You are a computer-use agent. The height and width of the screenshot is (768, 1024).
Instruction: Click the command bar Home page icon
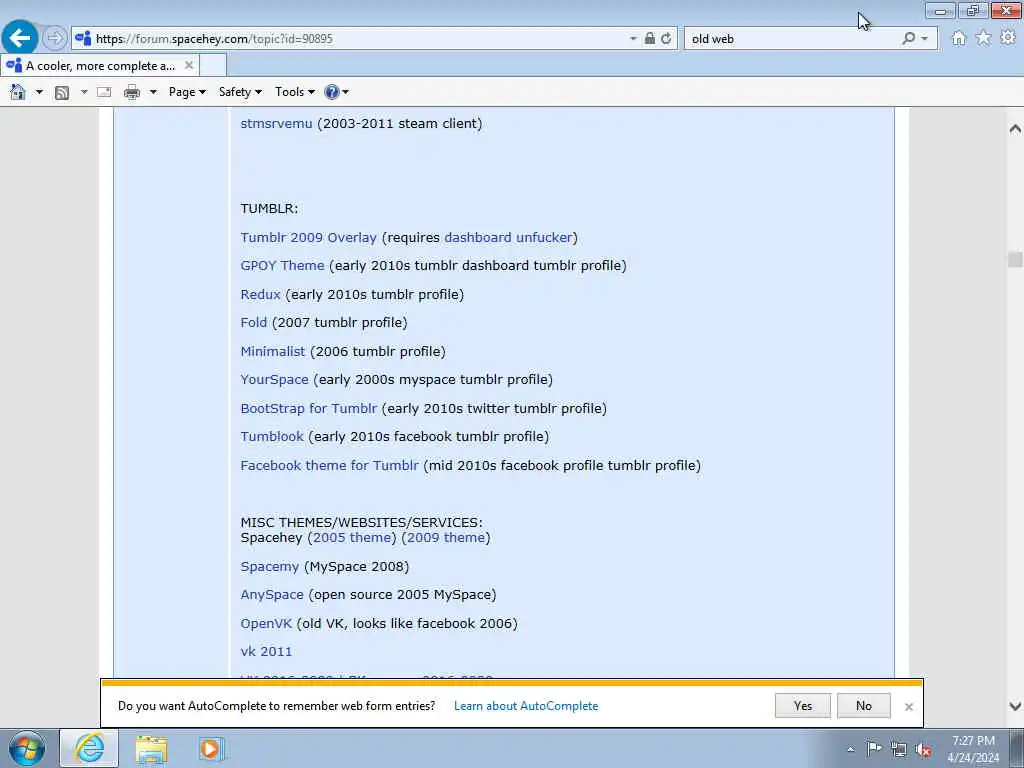point(18,92)
